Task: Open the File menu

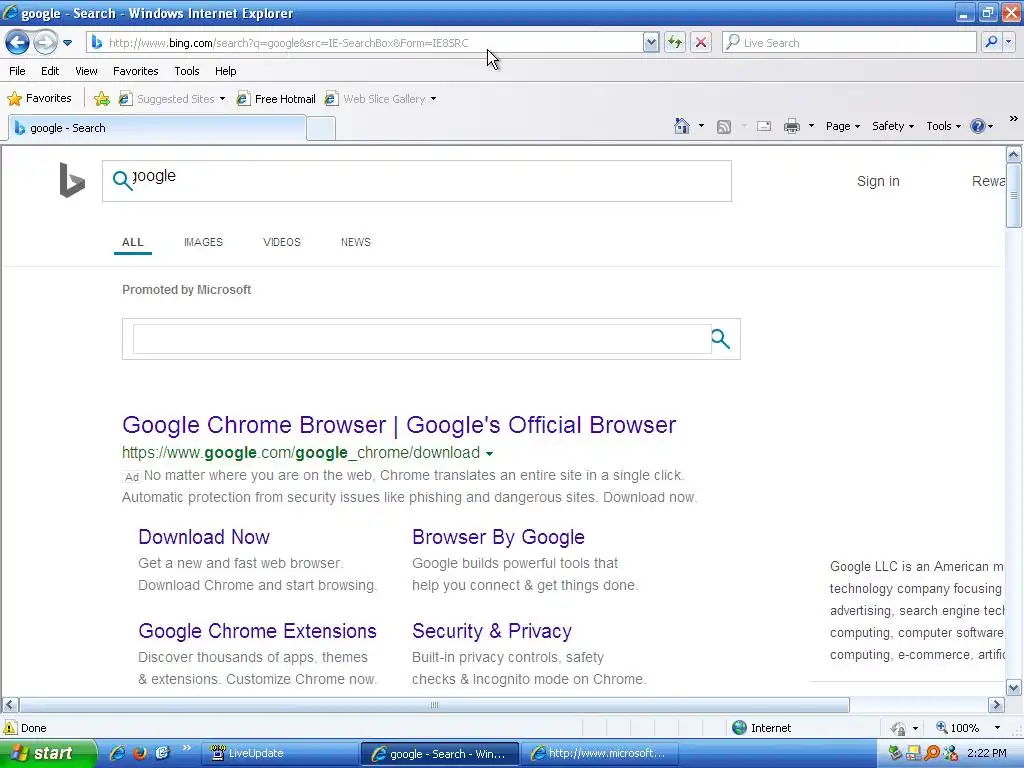Action: (x=18, y=71)
